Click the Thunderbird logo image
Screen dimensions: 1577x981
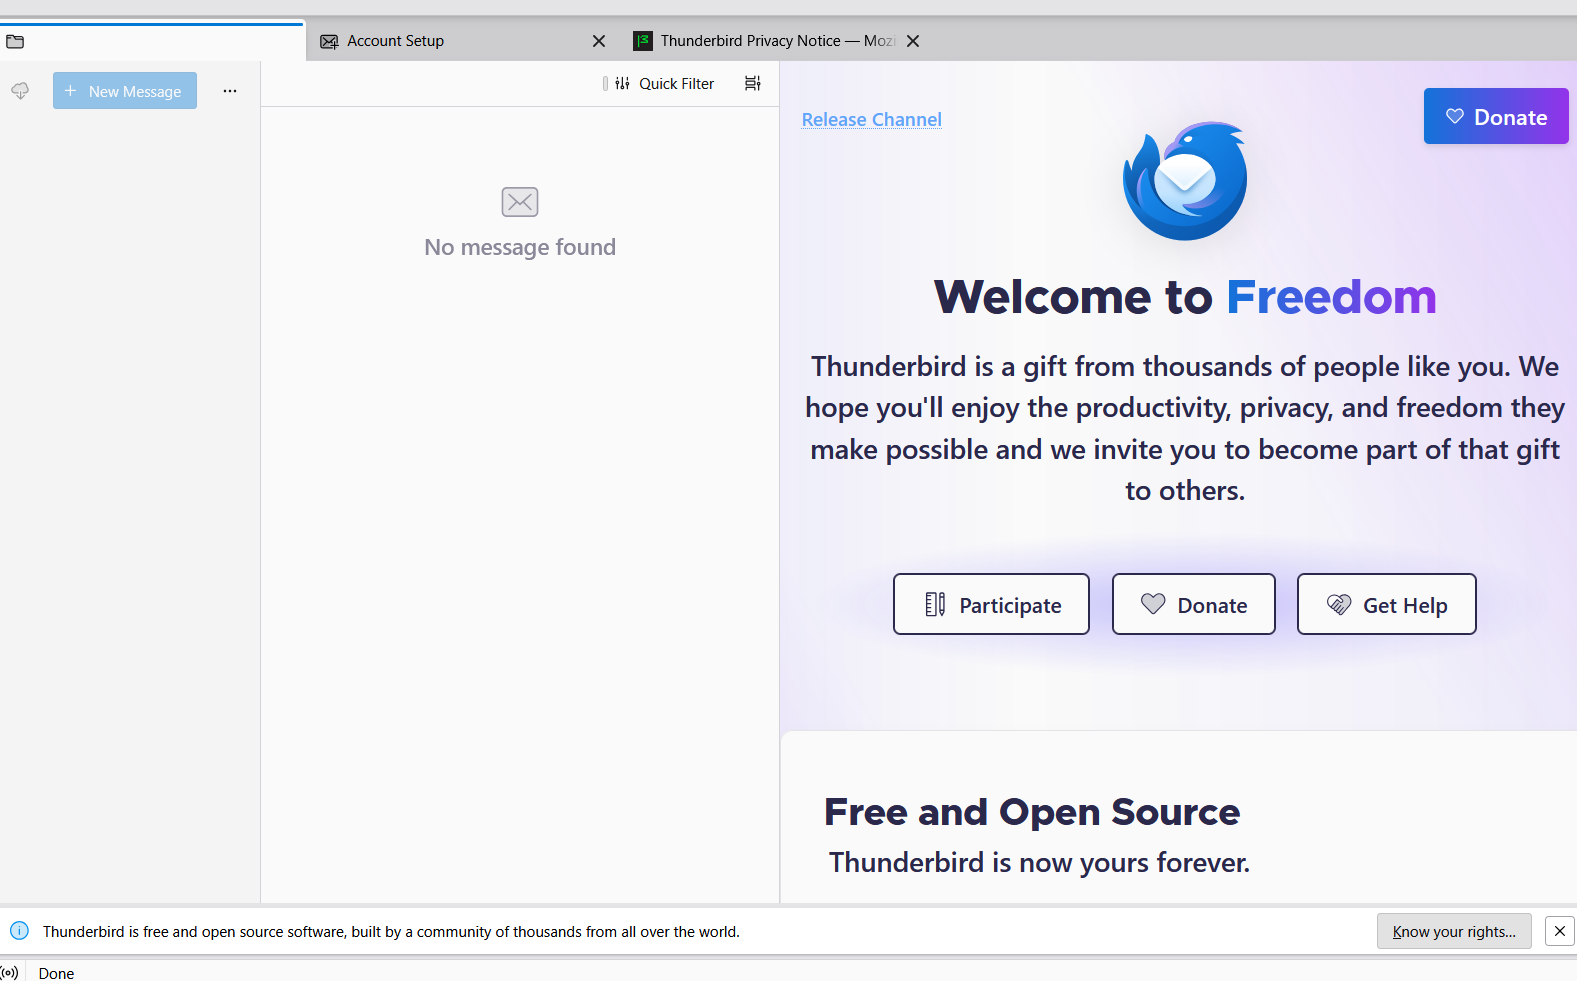(x=1185, y=181)
